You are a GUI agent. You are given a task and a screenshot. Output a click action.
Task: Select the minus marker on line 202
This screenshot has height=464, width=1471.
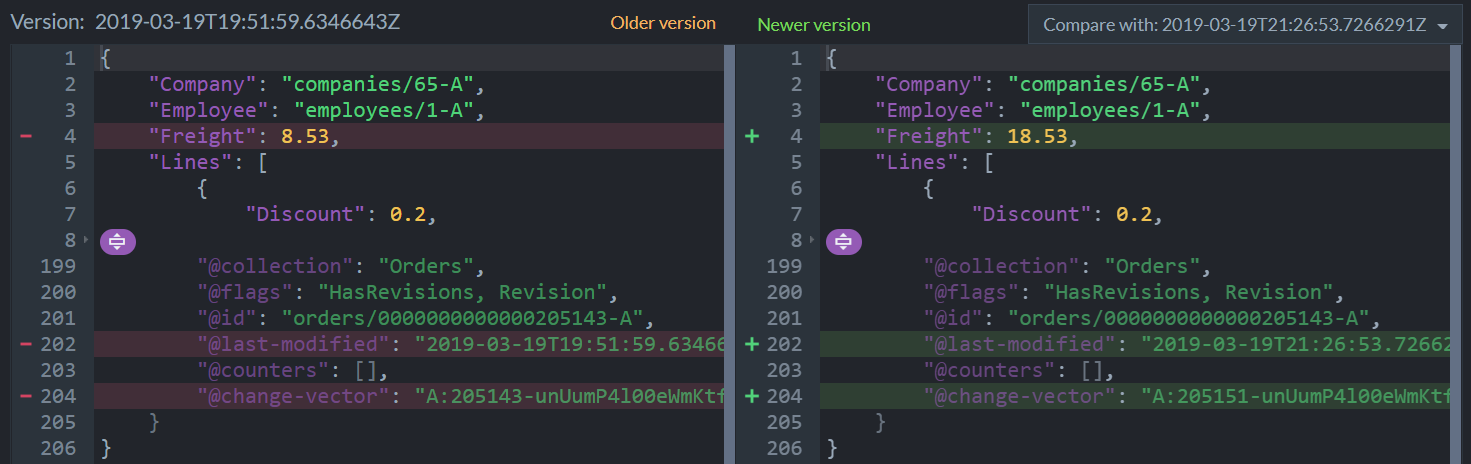pyautogui.click(x=26, y=345)
